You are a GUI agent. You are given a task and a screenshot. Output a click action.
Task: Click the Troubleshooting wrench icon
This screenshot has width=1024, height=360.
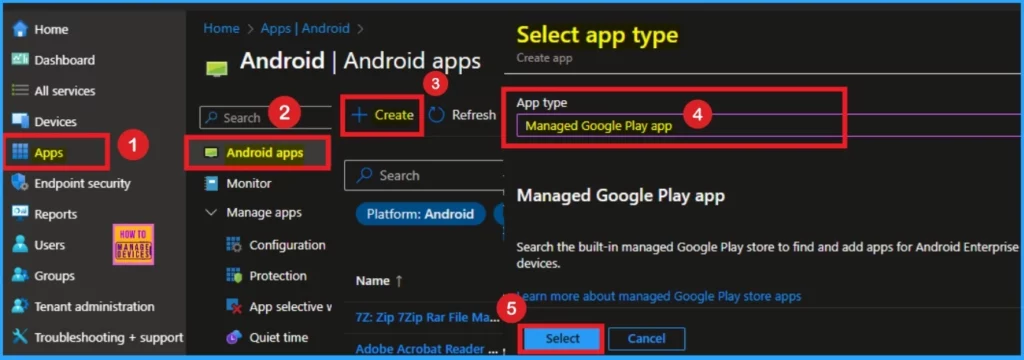pos(20,337)
